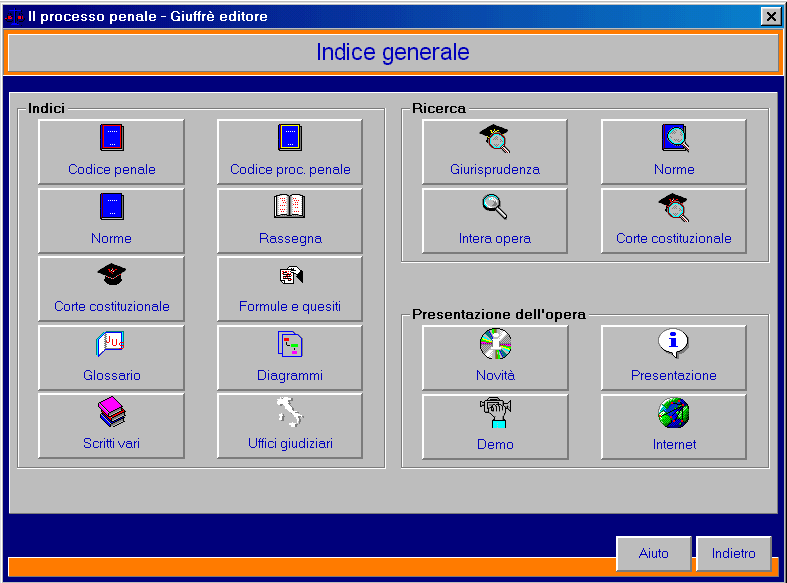Screen dimensions: 787x583
Task: Open the Internet globe icon
Action: tap(674, 426)
